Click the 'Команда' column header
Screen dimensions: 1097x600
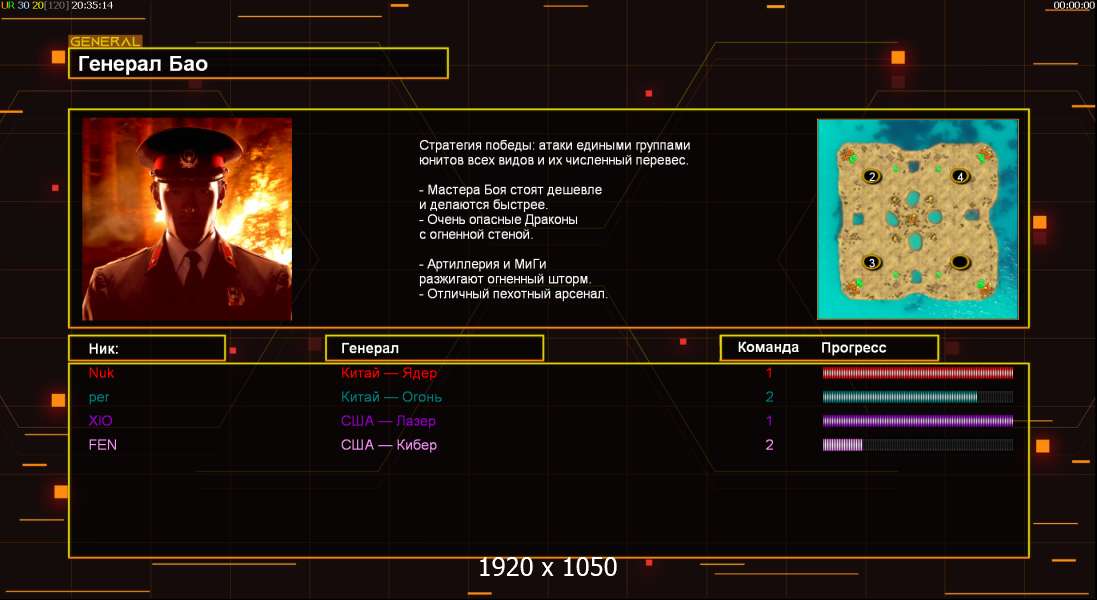(x=768, y=348)
